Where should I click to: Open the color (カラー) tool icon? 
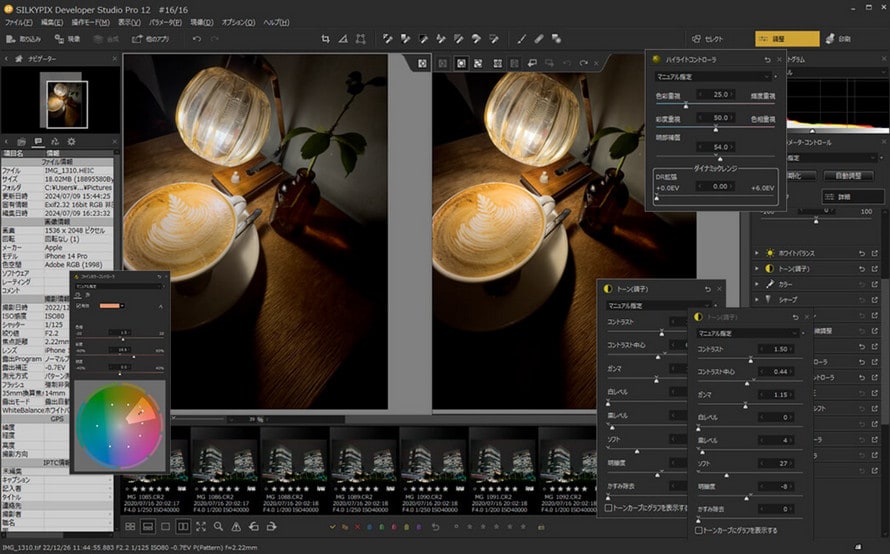[x=770, y=284]
